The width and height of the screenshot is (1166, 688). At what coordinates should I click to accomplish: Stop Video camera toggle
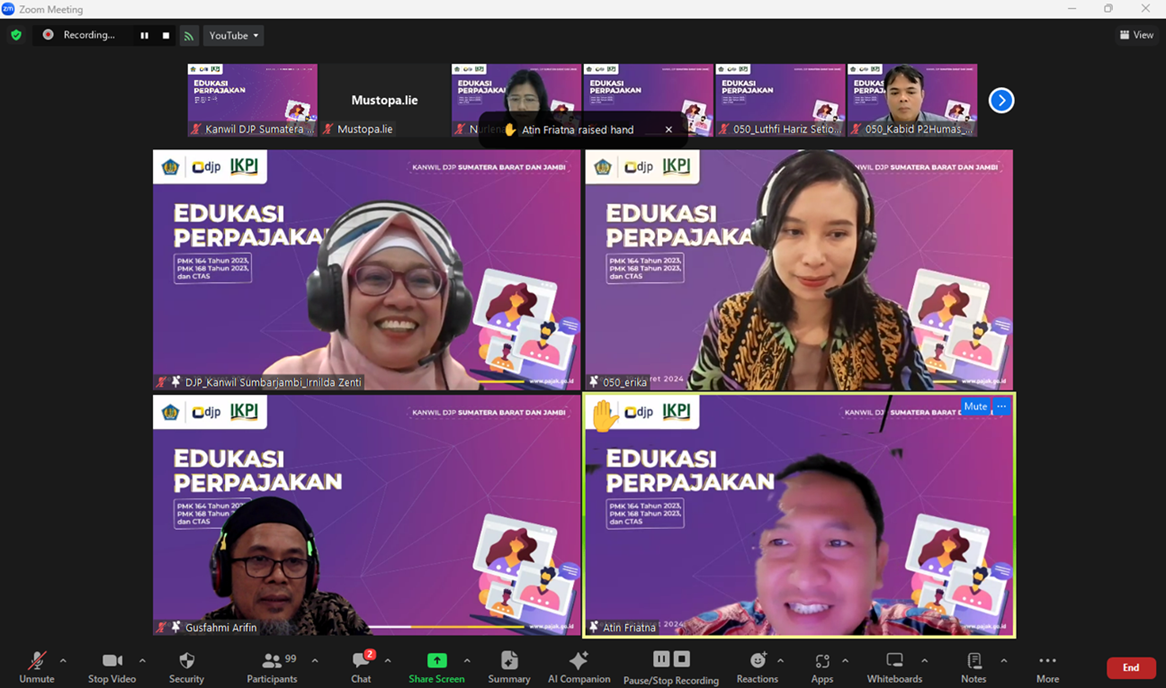click(111, 661)
